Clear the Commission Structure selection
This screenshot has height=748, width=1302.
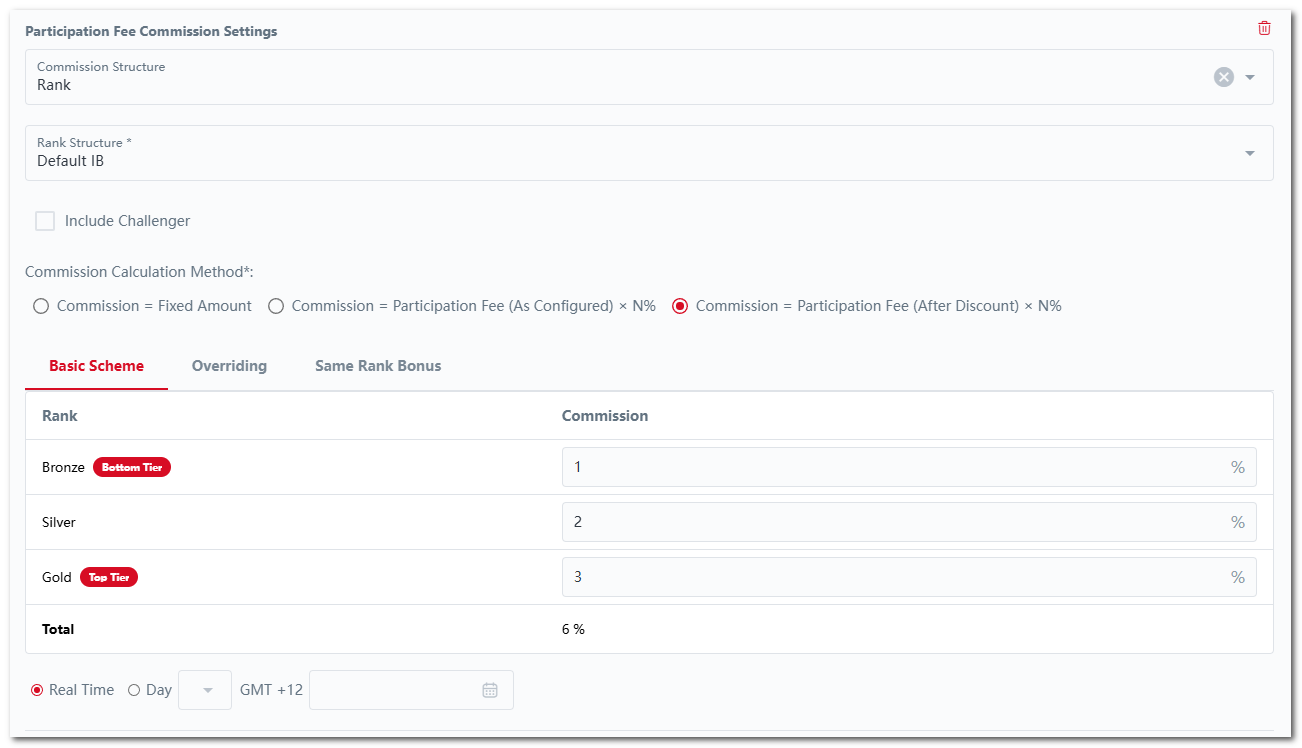click(1223, 77)
